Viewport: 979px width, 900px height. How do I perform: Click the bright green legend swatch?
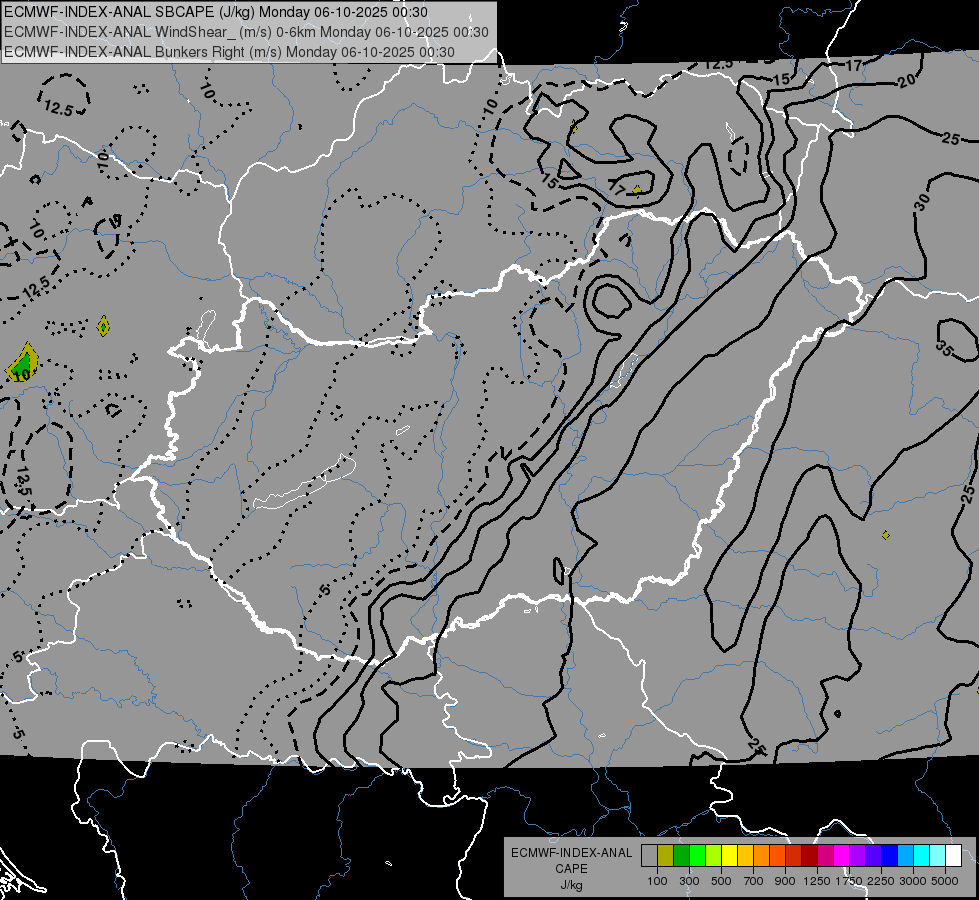697,855
